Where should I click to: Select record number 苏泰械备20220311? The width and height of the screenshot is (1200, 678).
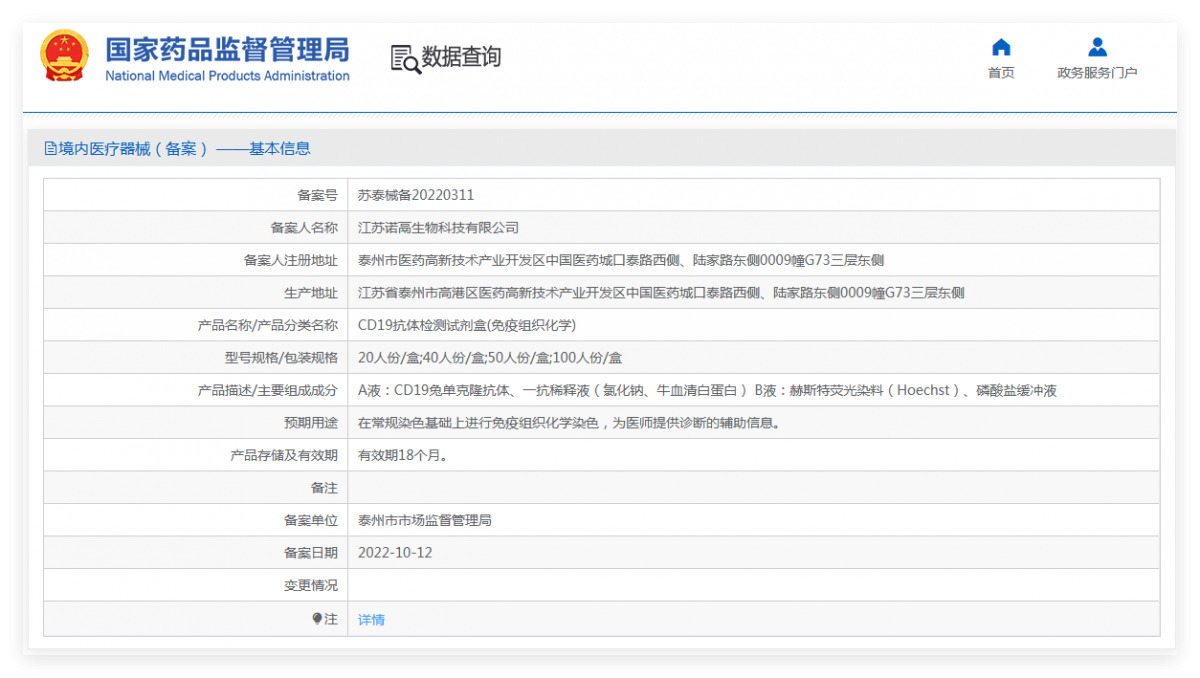tap(416, 195)
